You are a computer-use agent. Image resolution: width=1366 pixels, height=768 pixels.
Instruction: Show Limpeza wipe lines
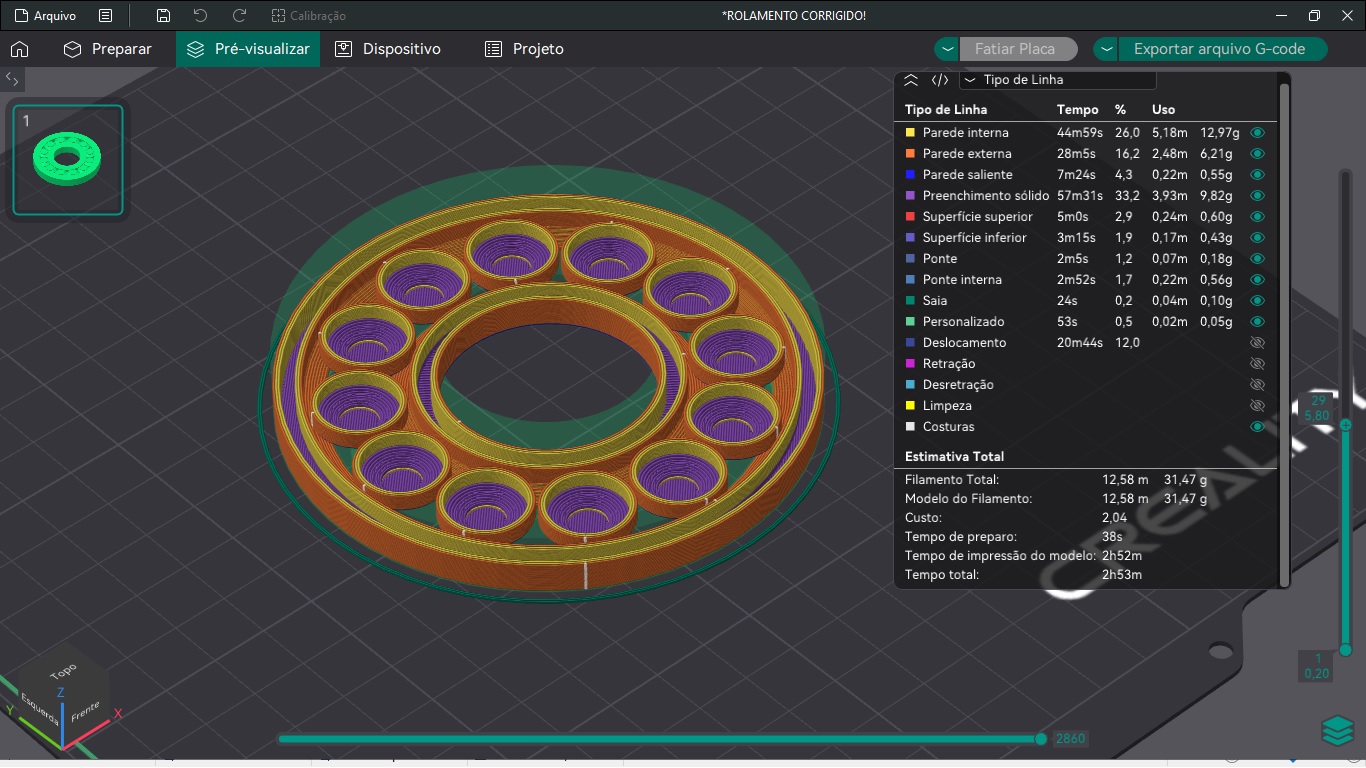point(1258,406)
